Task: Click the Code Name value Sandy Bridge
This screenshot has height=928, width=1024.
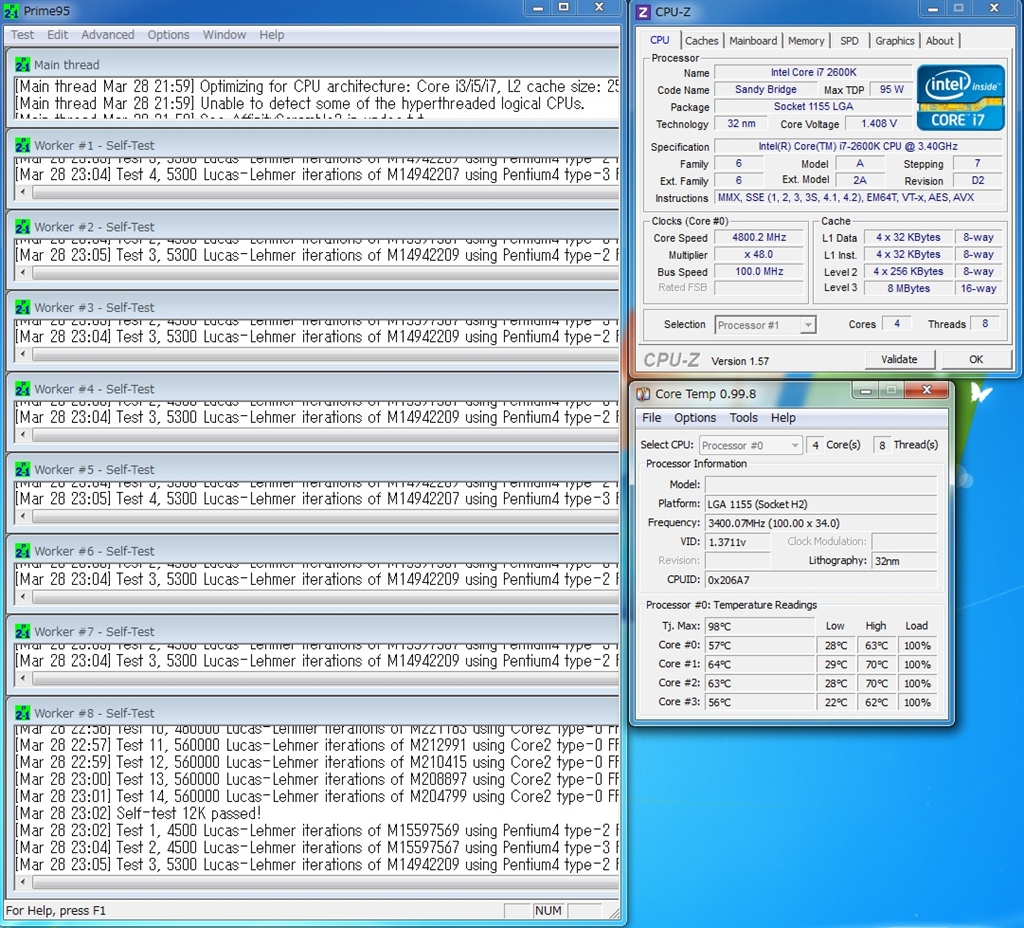Action: click(x=765, y=89)
